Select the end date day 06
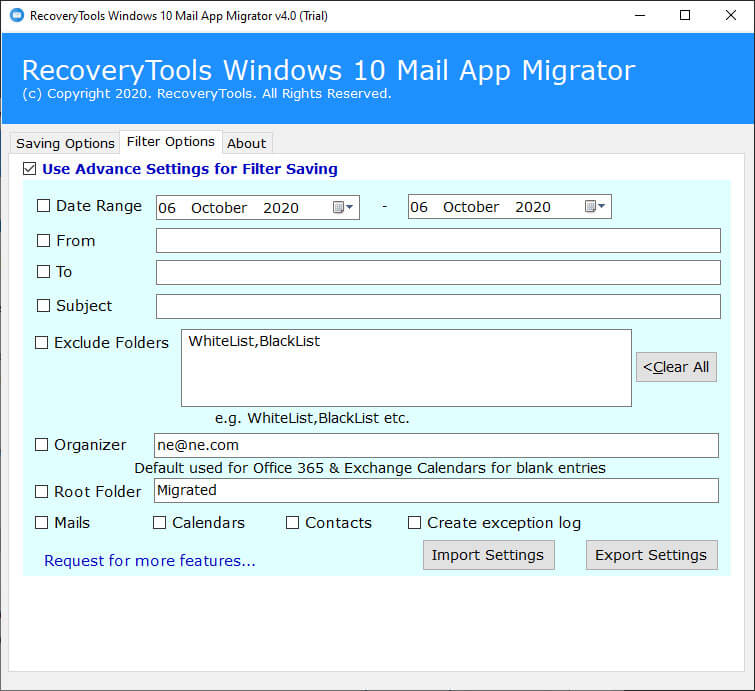This screenshot has width=755, height=691. (x=419, y=207)
